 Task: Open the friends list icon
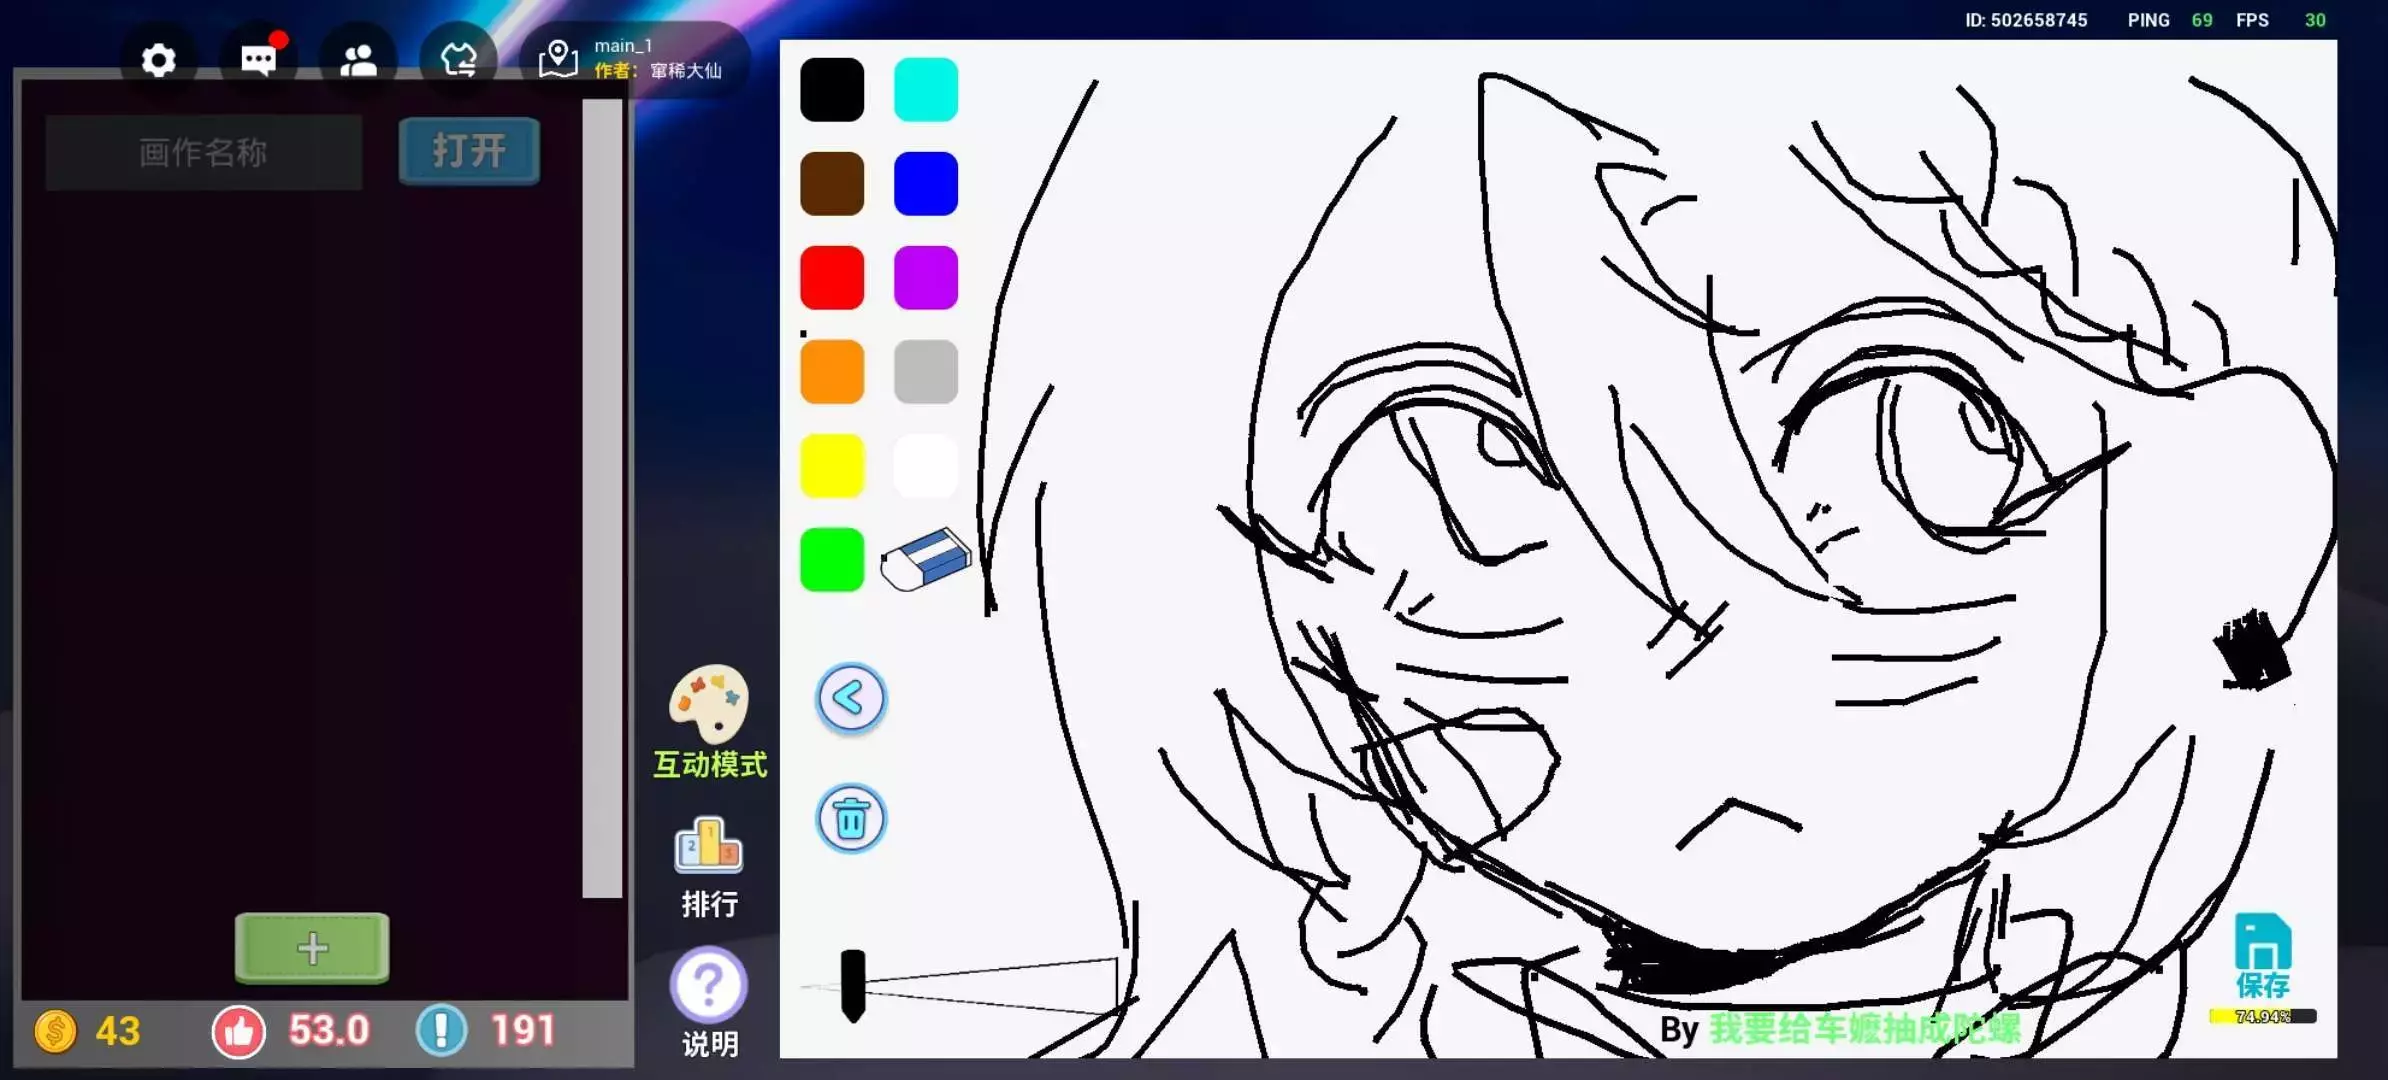358,61
